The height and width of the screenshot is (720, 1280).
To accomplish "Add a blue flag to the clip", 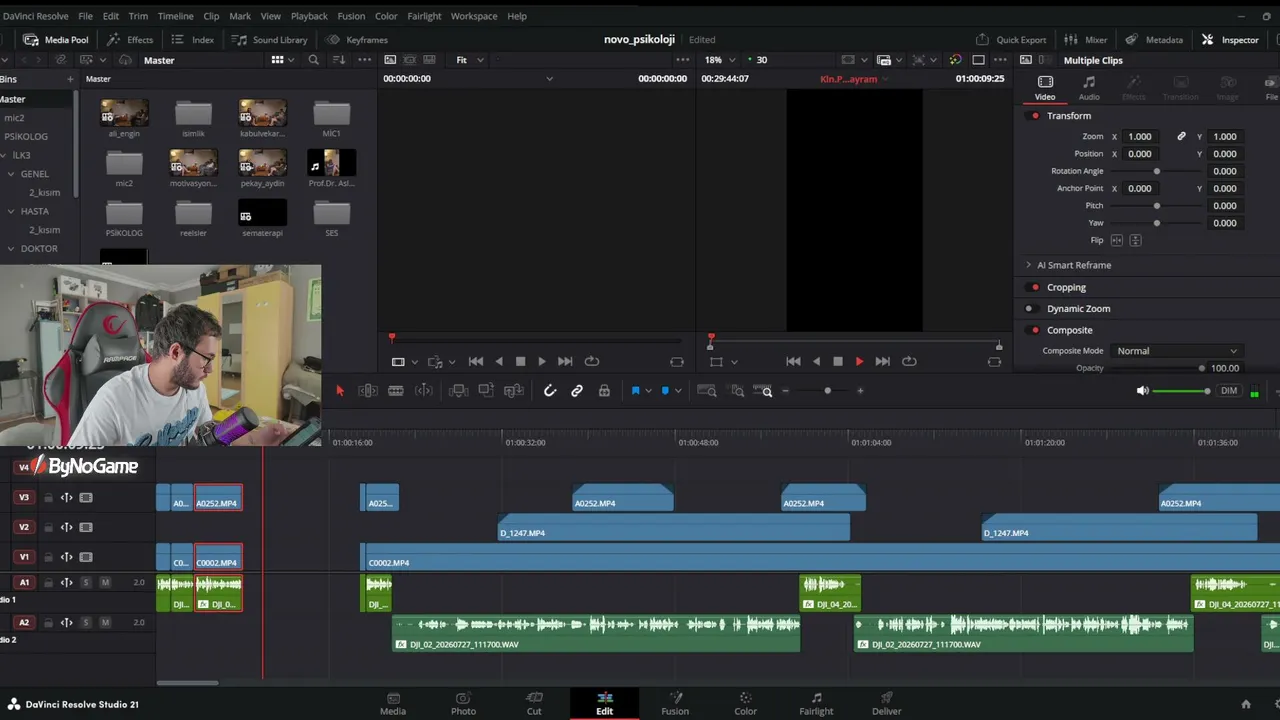I will point(635,391).
